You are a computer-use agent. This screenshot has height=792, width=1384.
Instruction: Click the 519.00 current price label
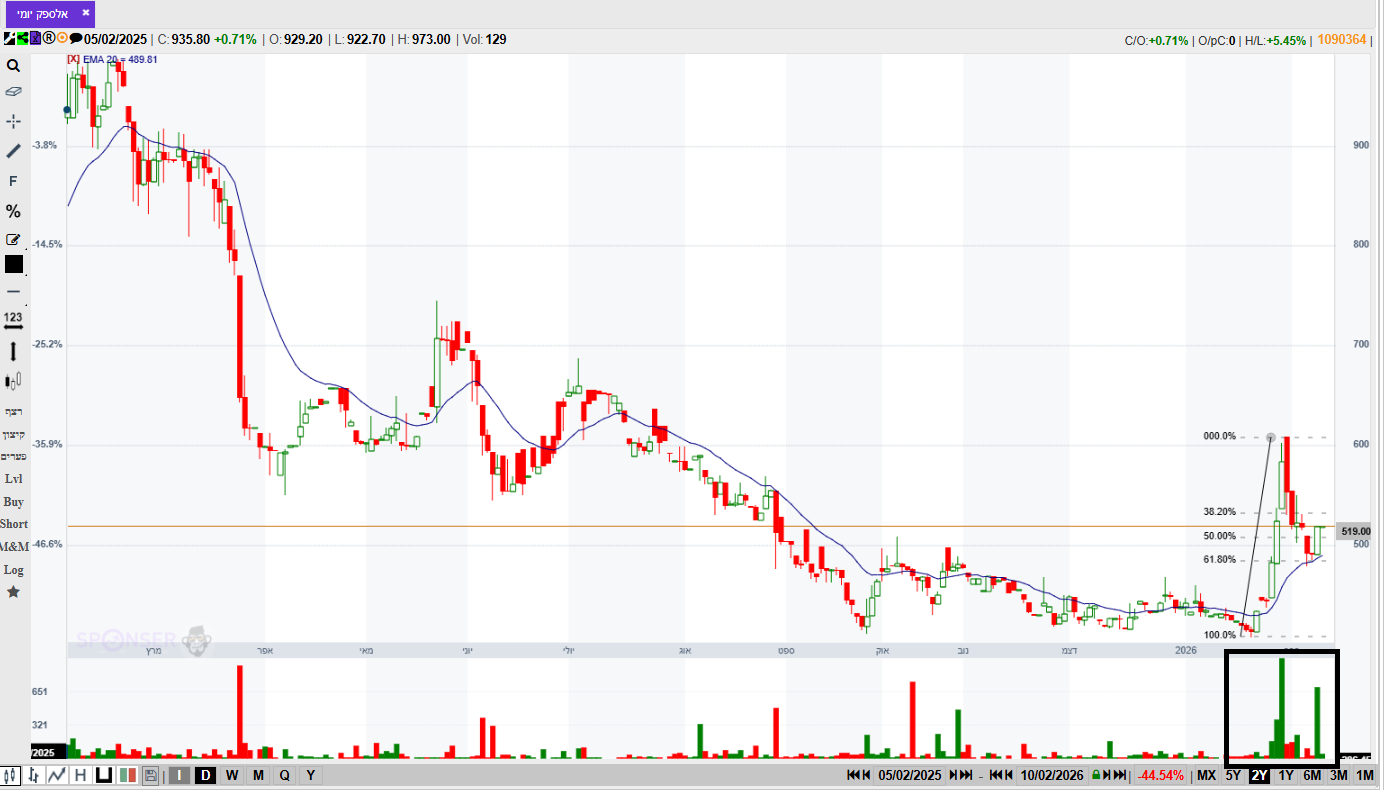point(1355,532)
